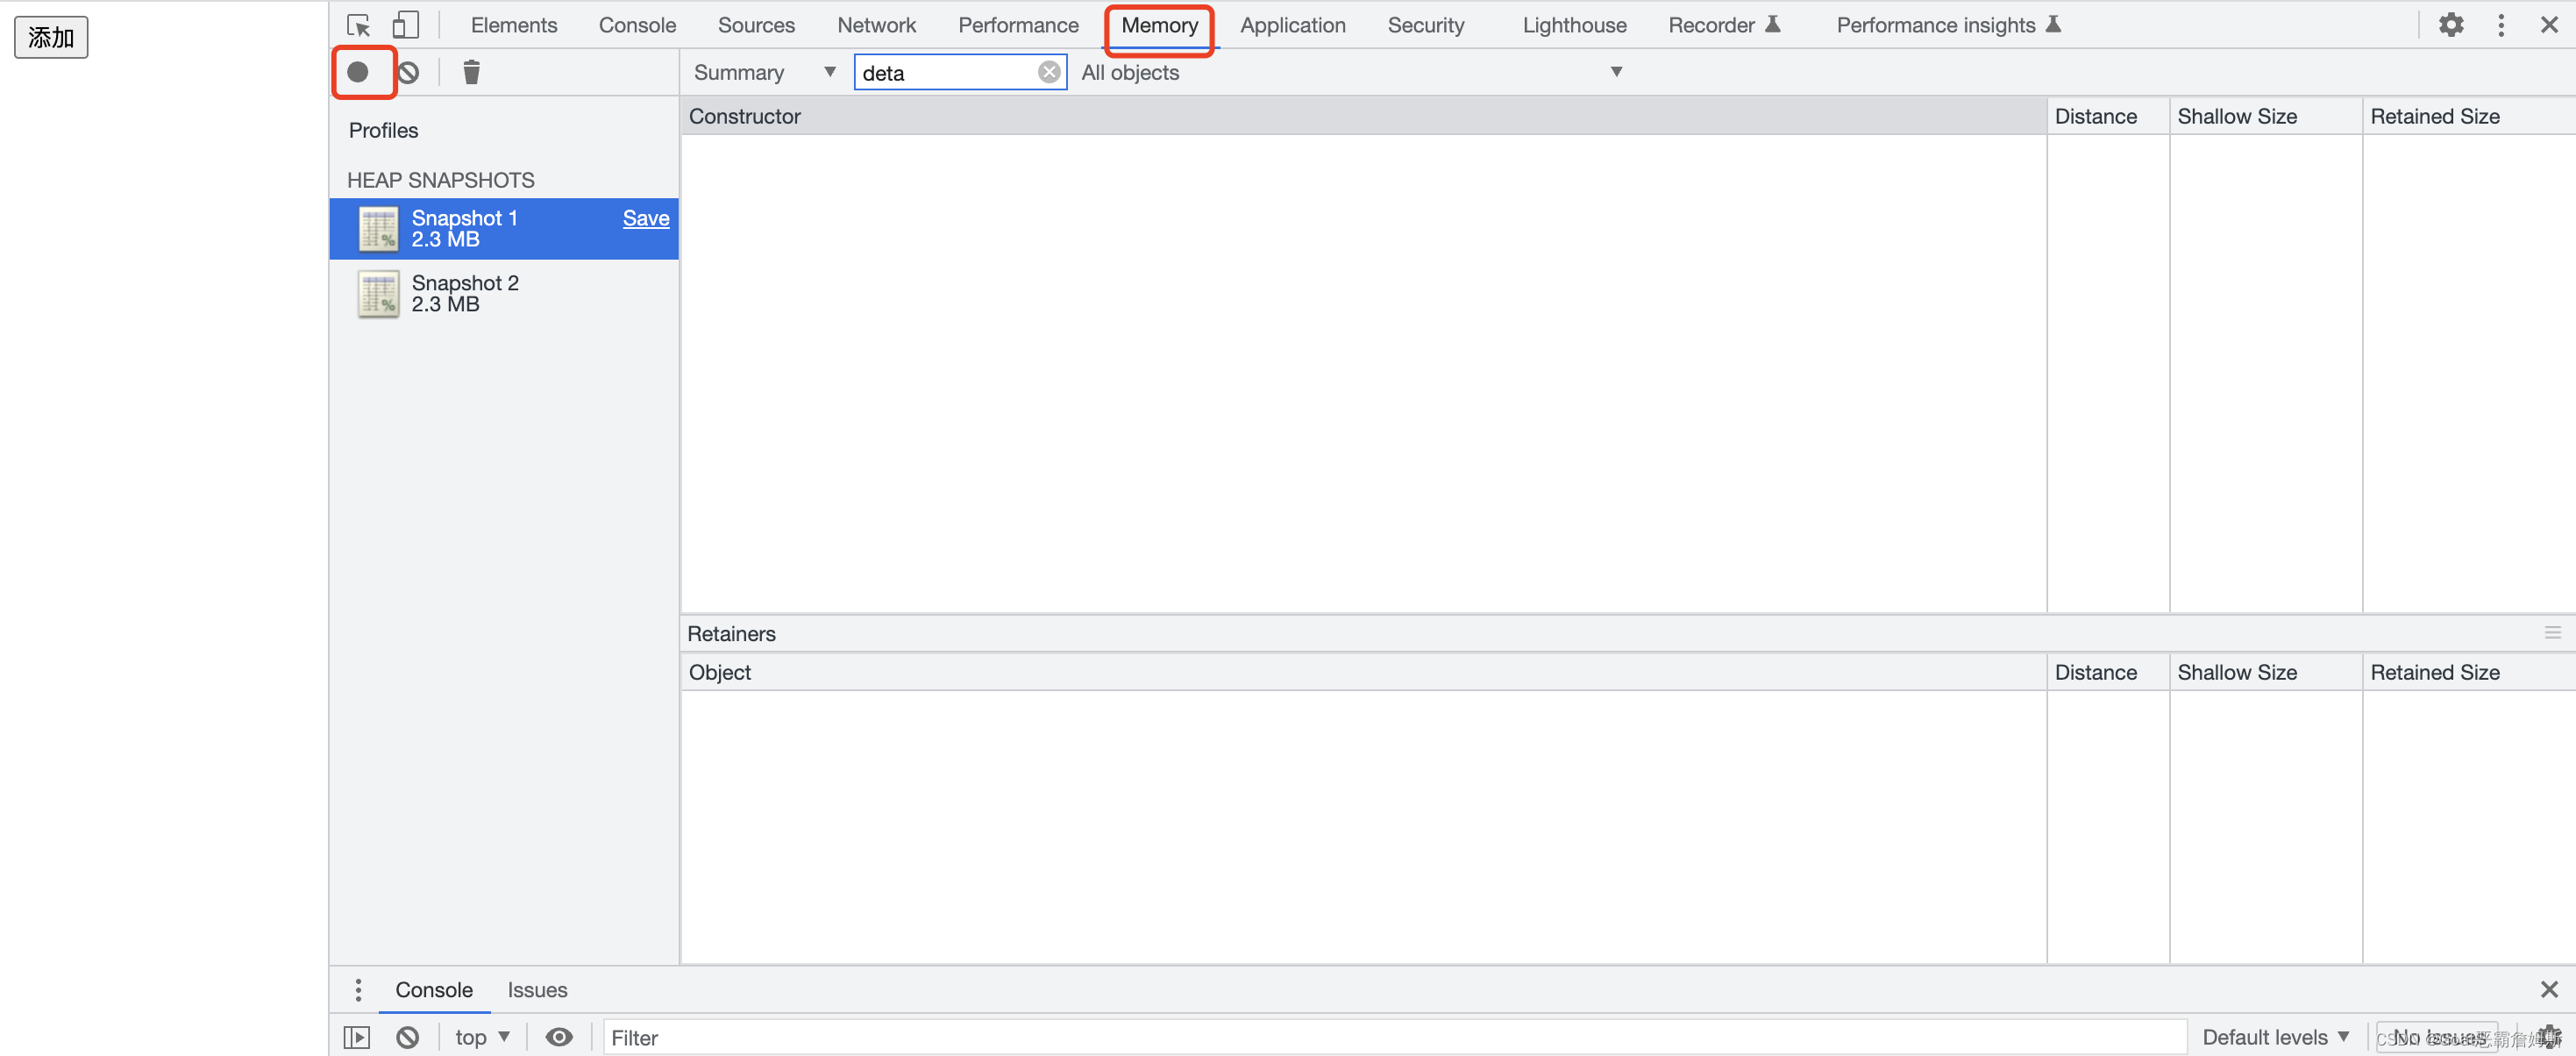
Task: Open the top context dropdown
Action: (x=482, y=1037)
